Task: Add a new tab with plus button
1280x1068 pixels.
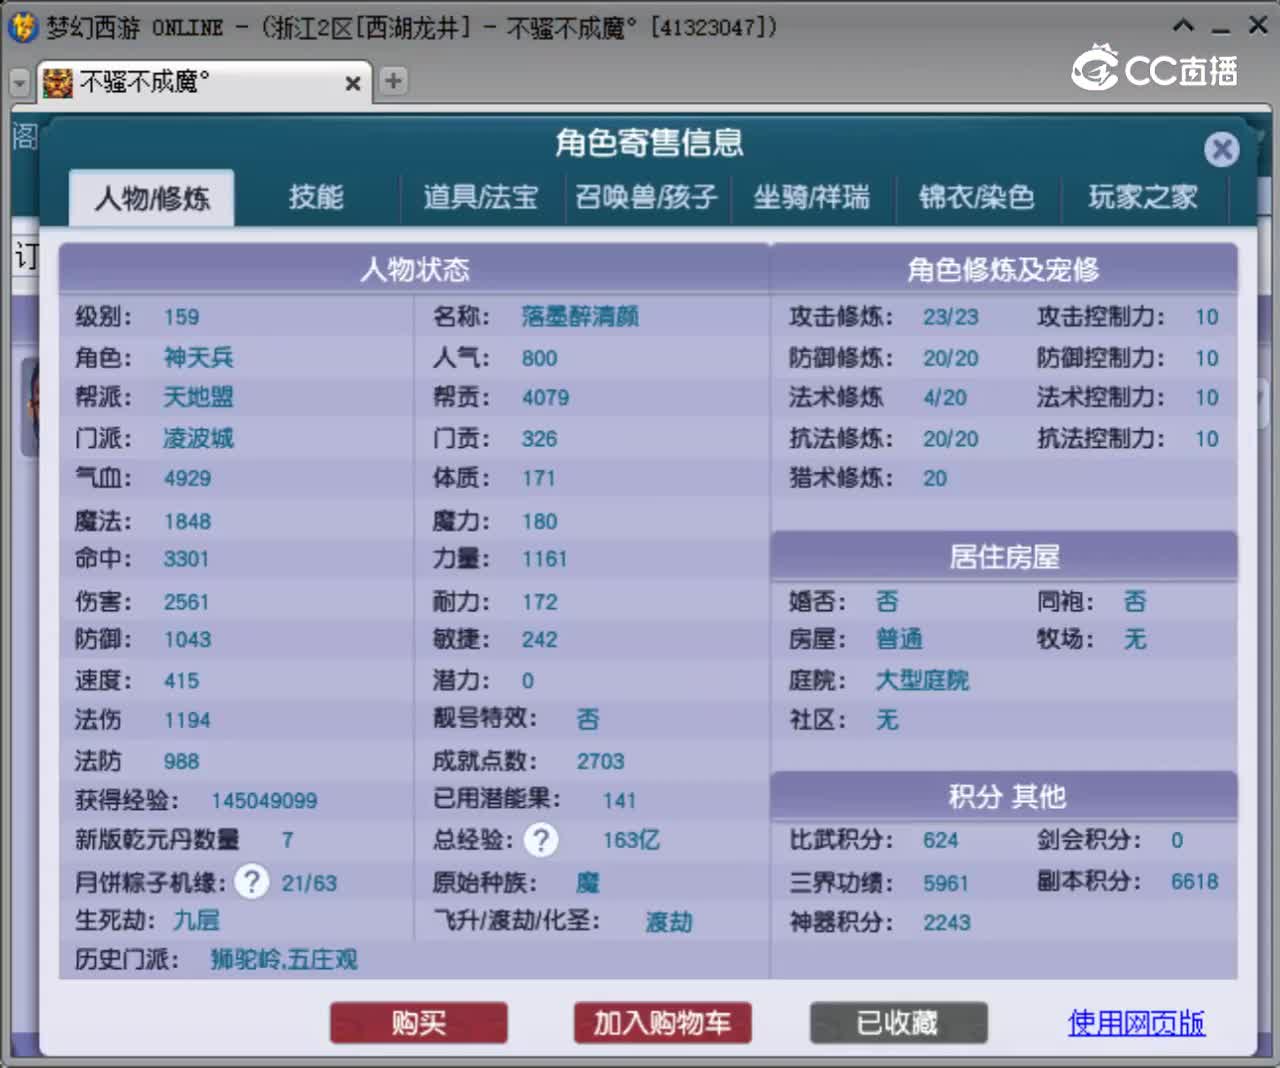Action: (x=394, y=81)
